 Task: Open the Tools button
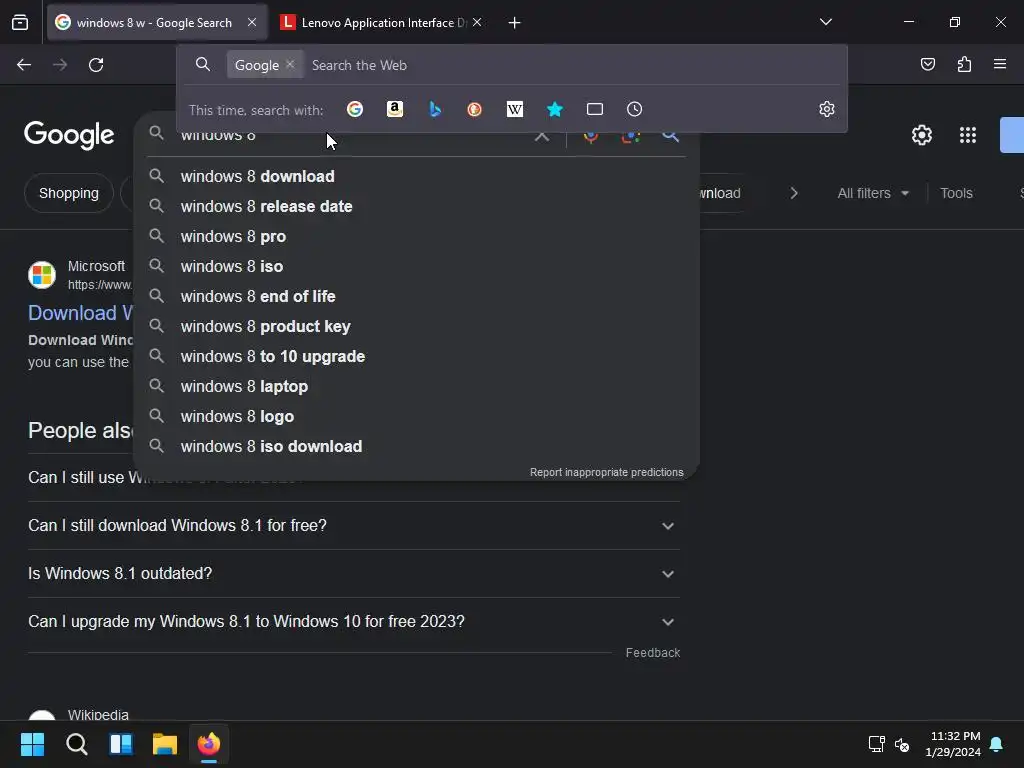coord(956,193)
